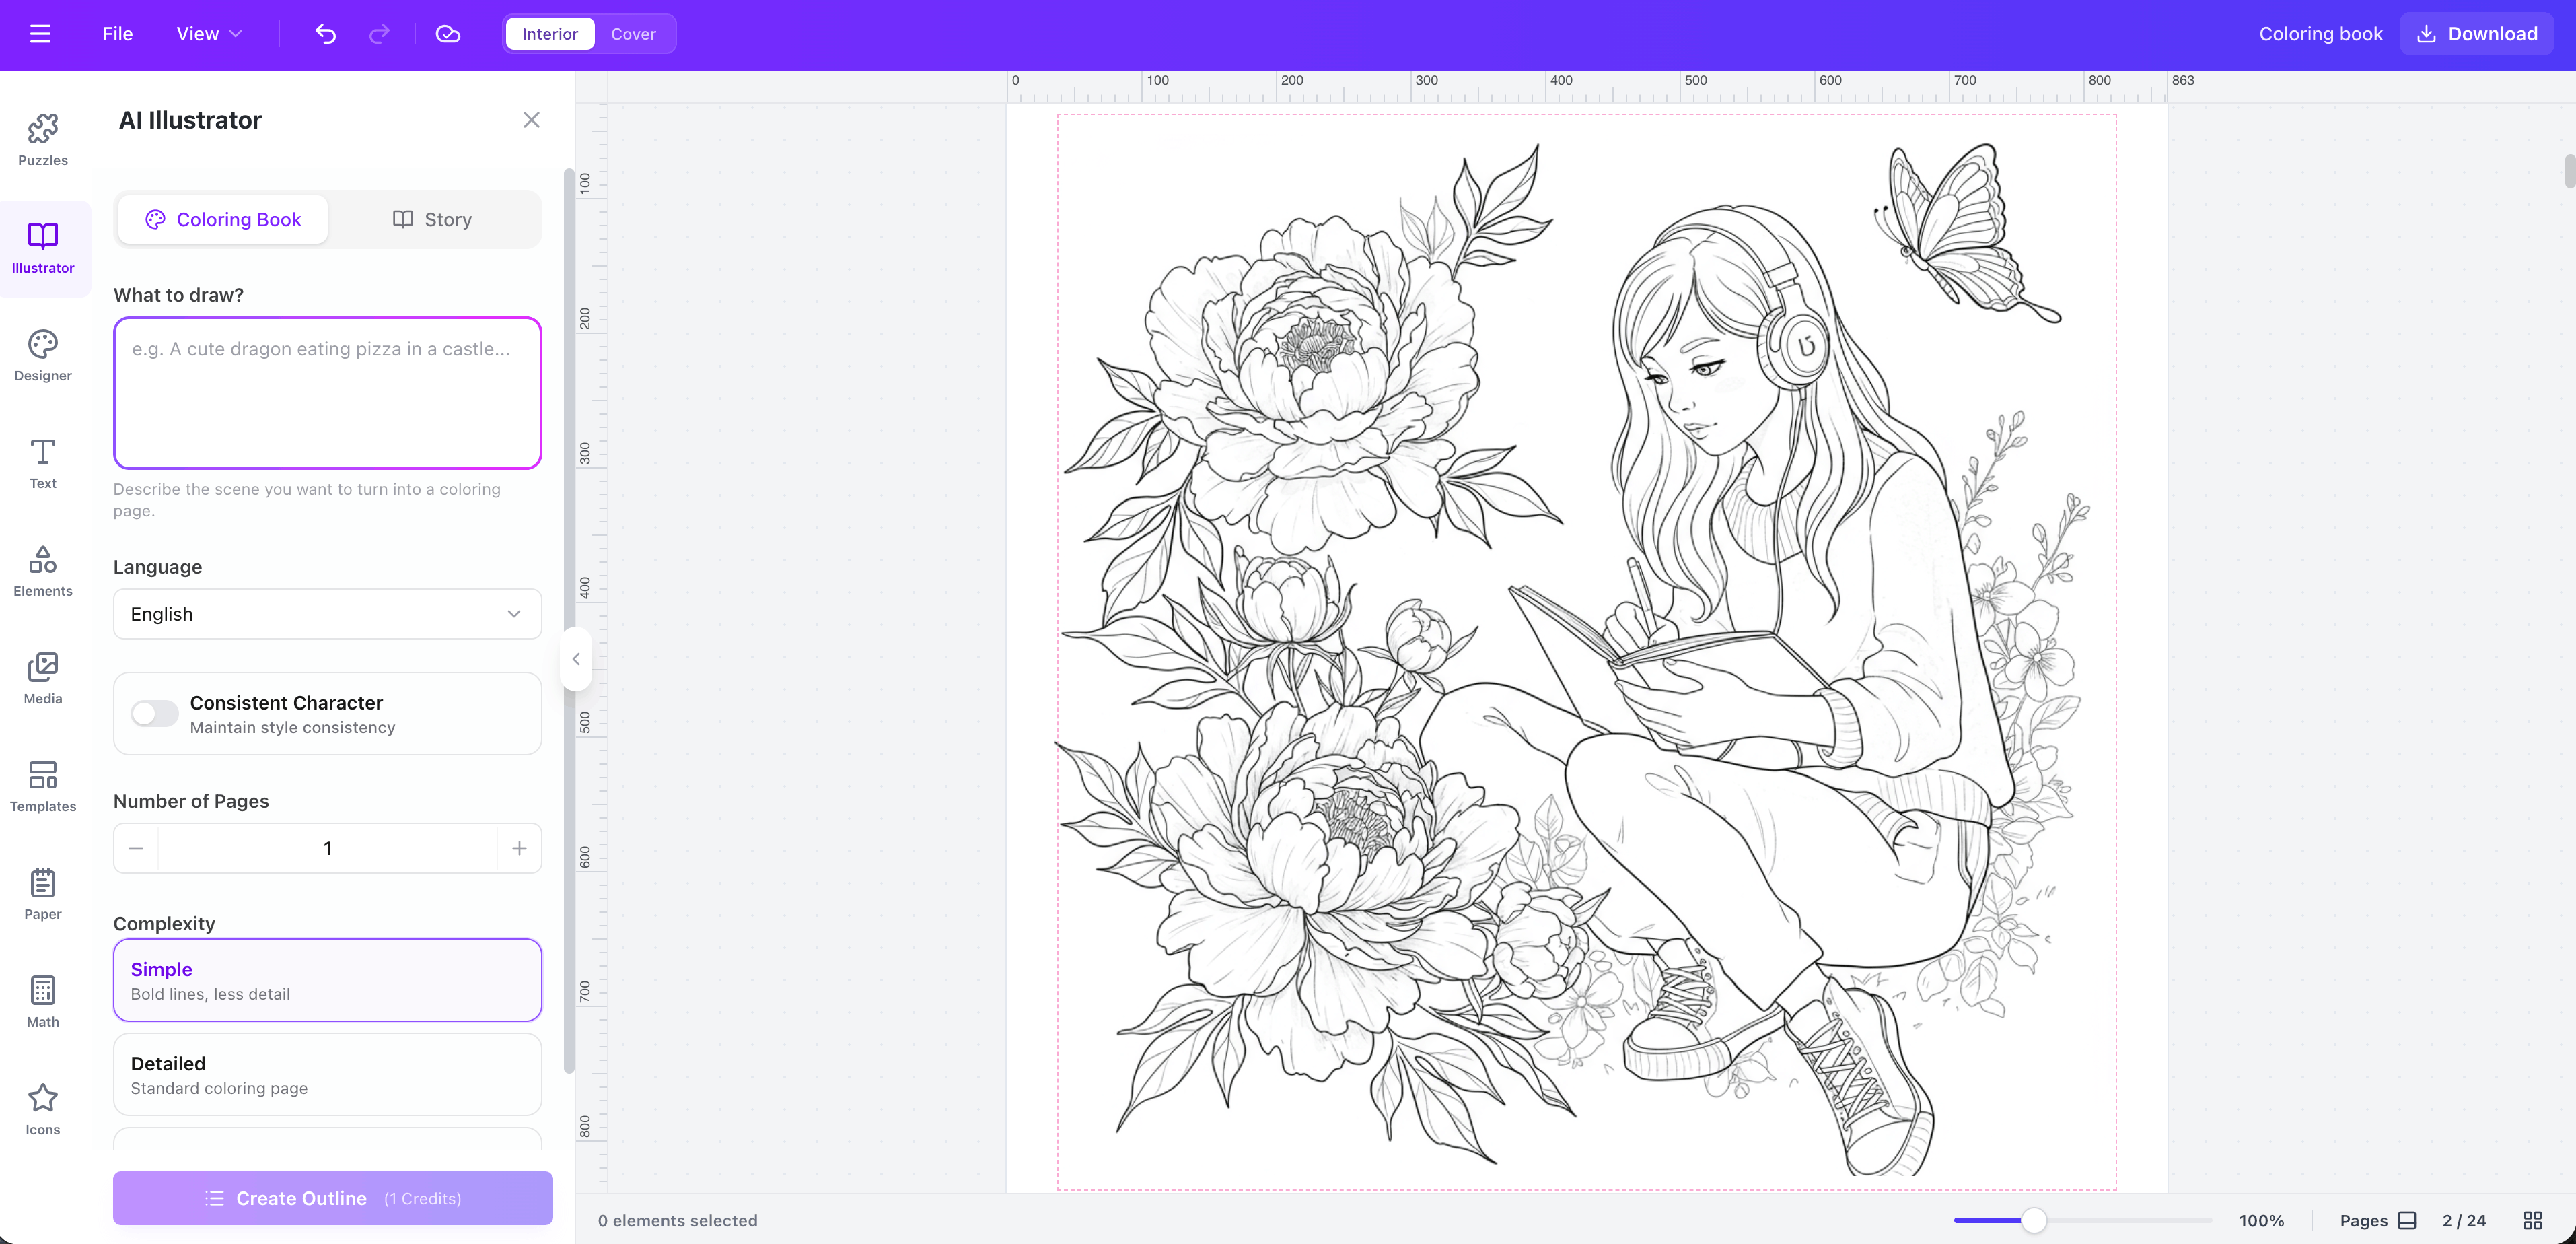Open the Templates panel

42,786
